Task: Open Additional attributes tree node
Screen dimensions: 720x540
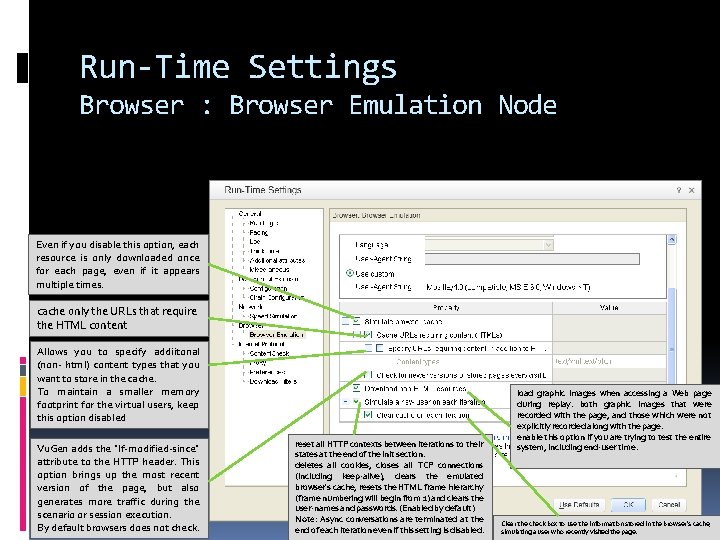Action: (x=277, y=260)
